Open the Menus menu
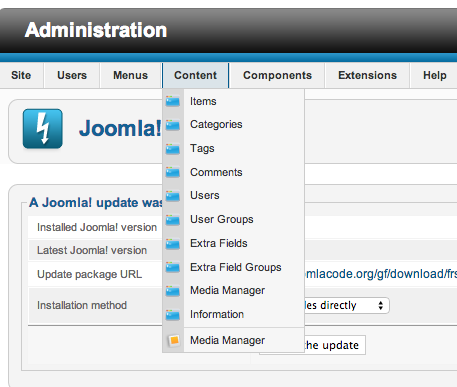Image resolution: width=457 pixels, height=387 pixels. [x=131, y=75]
